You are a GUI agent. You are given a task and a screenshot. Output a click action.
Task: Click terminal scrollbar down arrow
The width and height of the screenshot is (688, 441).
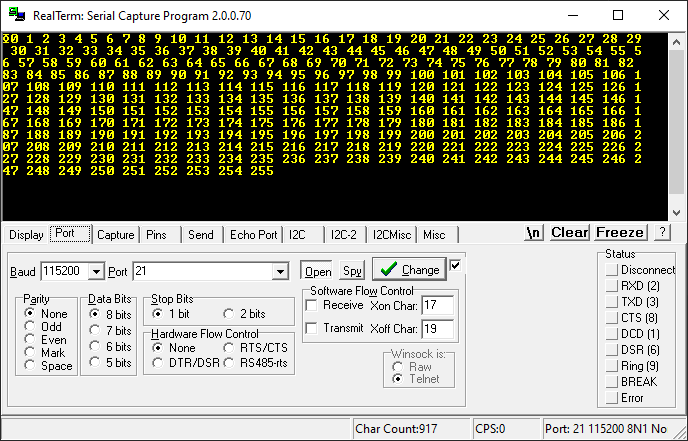tap(676, 213)
